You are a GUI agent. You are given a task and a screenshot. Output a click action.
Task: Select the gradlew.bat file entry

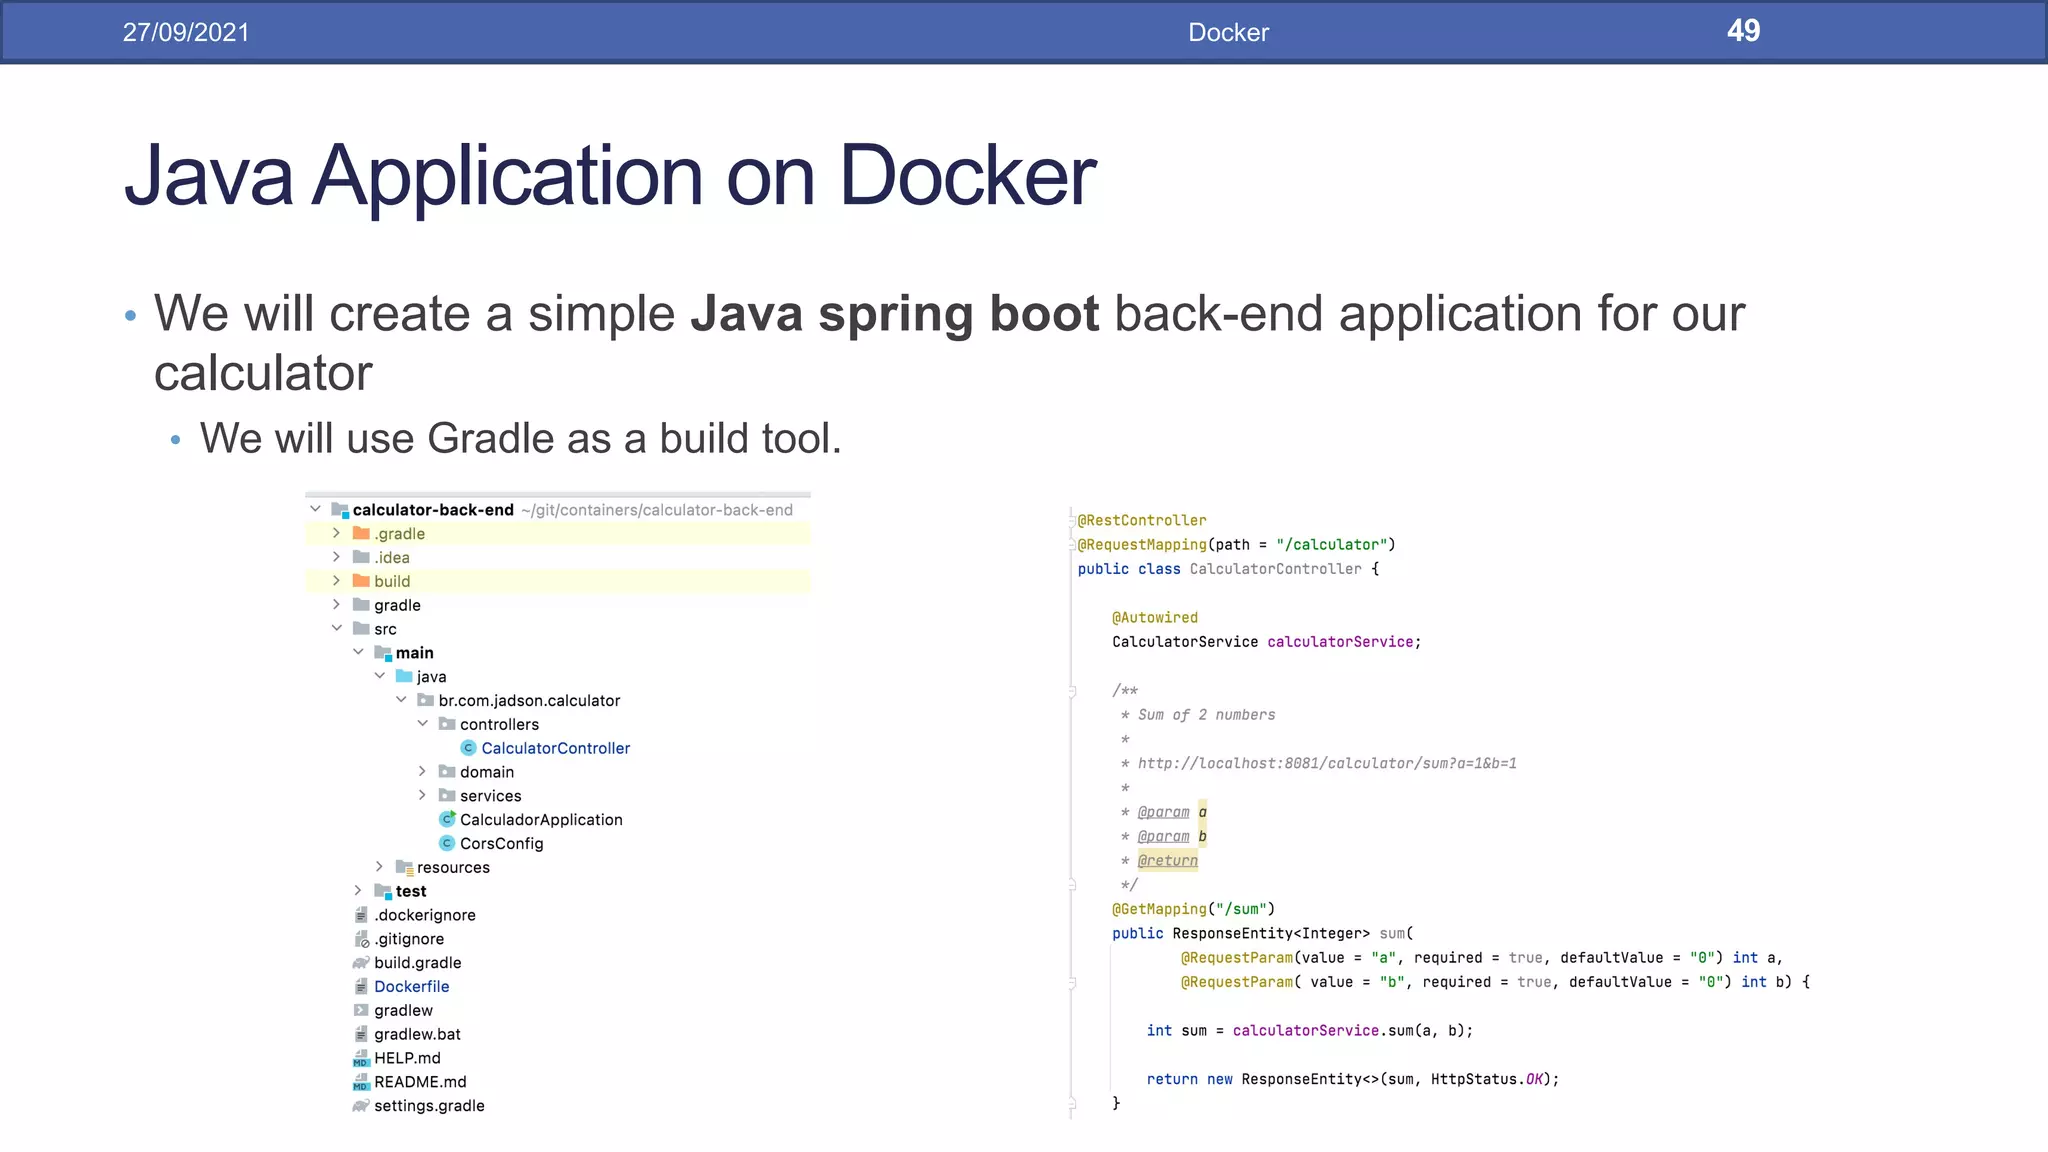click(417, 1034)
